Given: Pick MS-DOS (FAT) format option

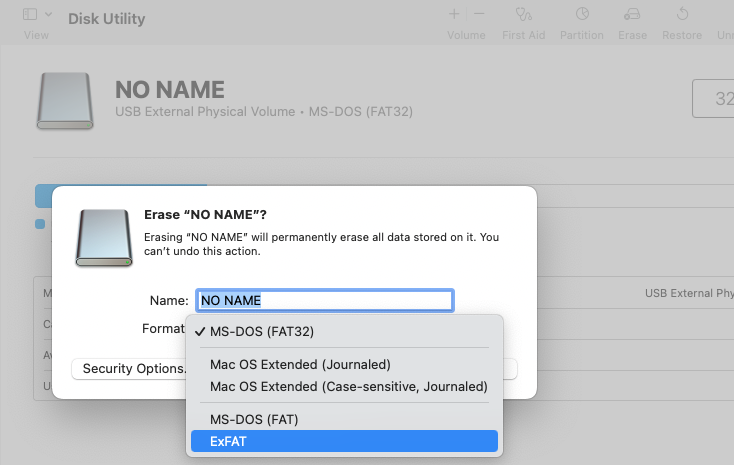Looking at the screenshot, I should 345,419.
